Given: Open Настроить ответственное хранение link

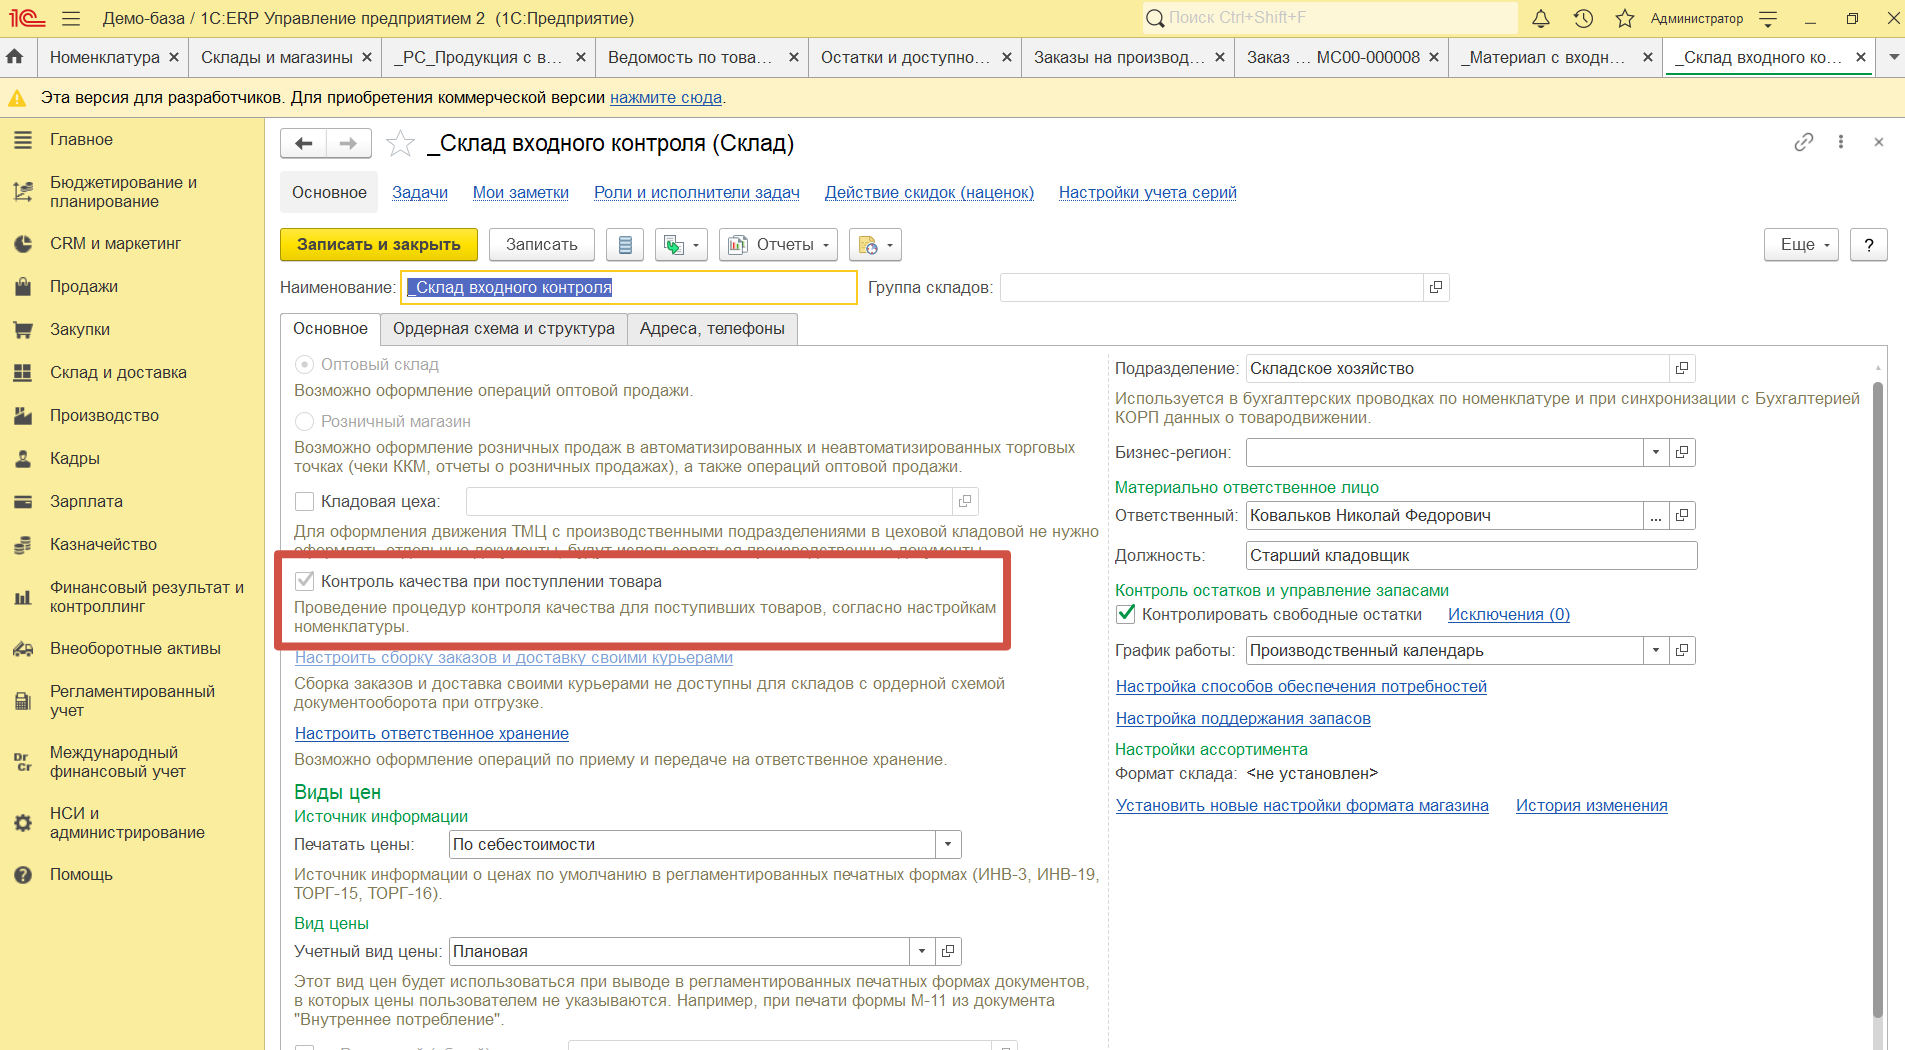Looking at the screenshot, I should 432,734.
